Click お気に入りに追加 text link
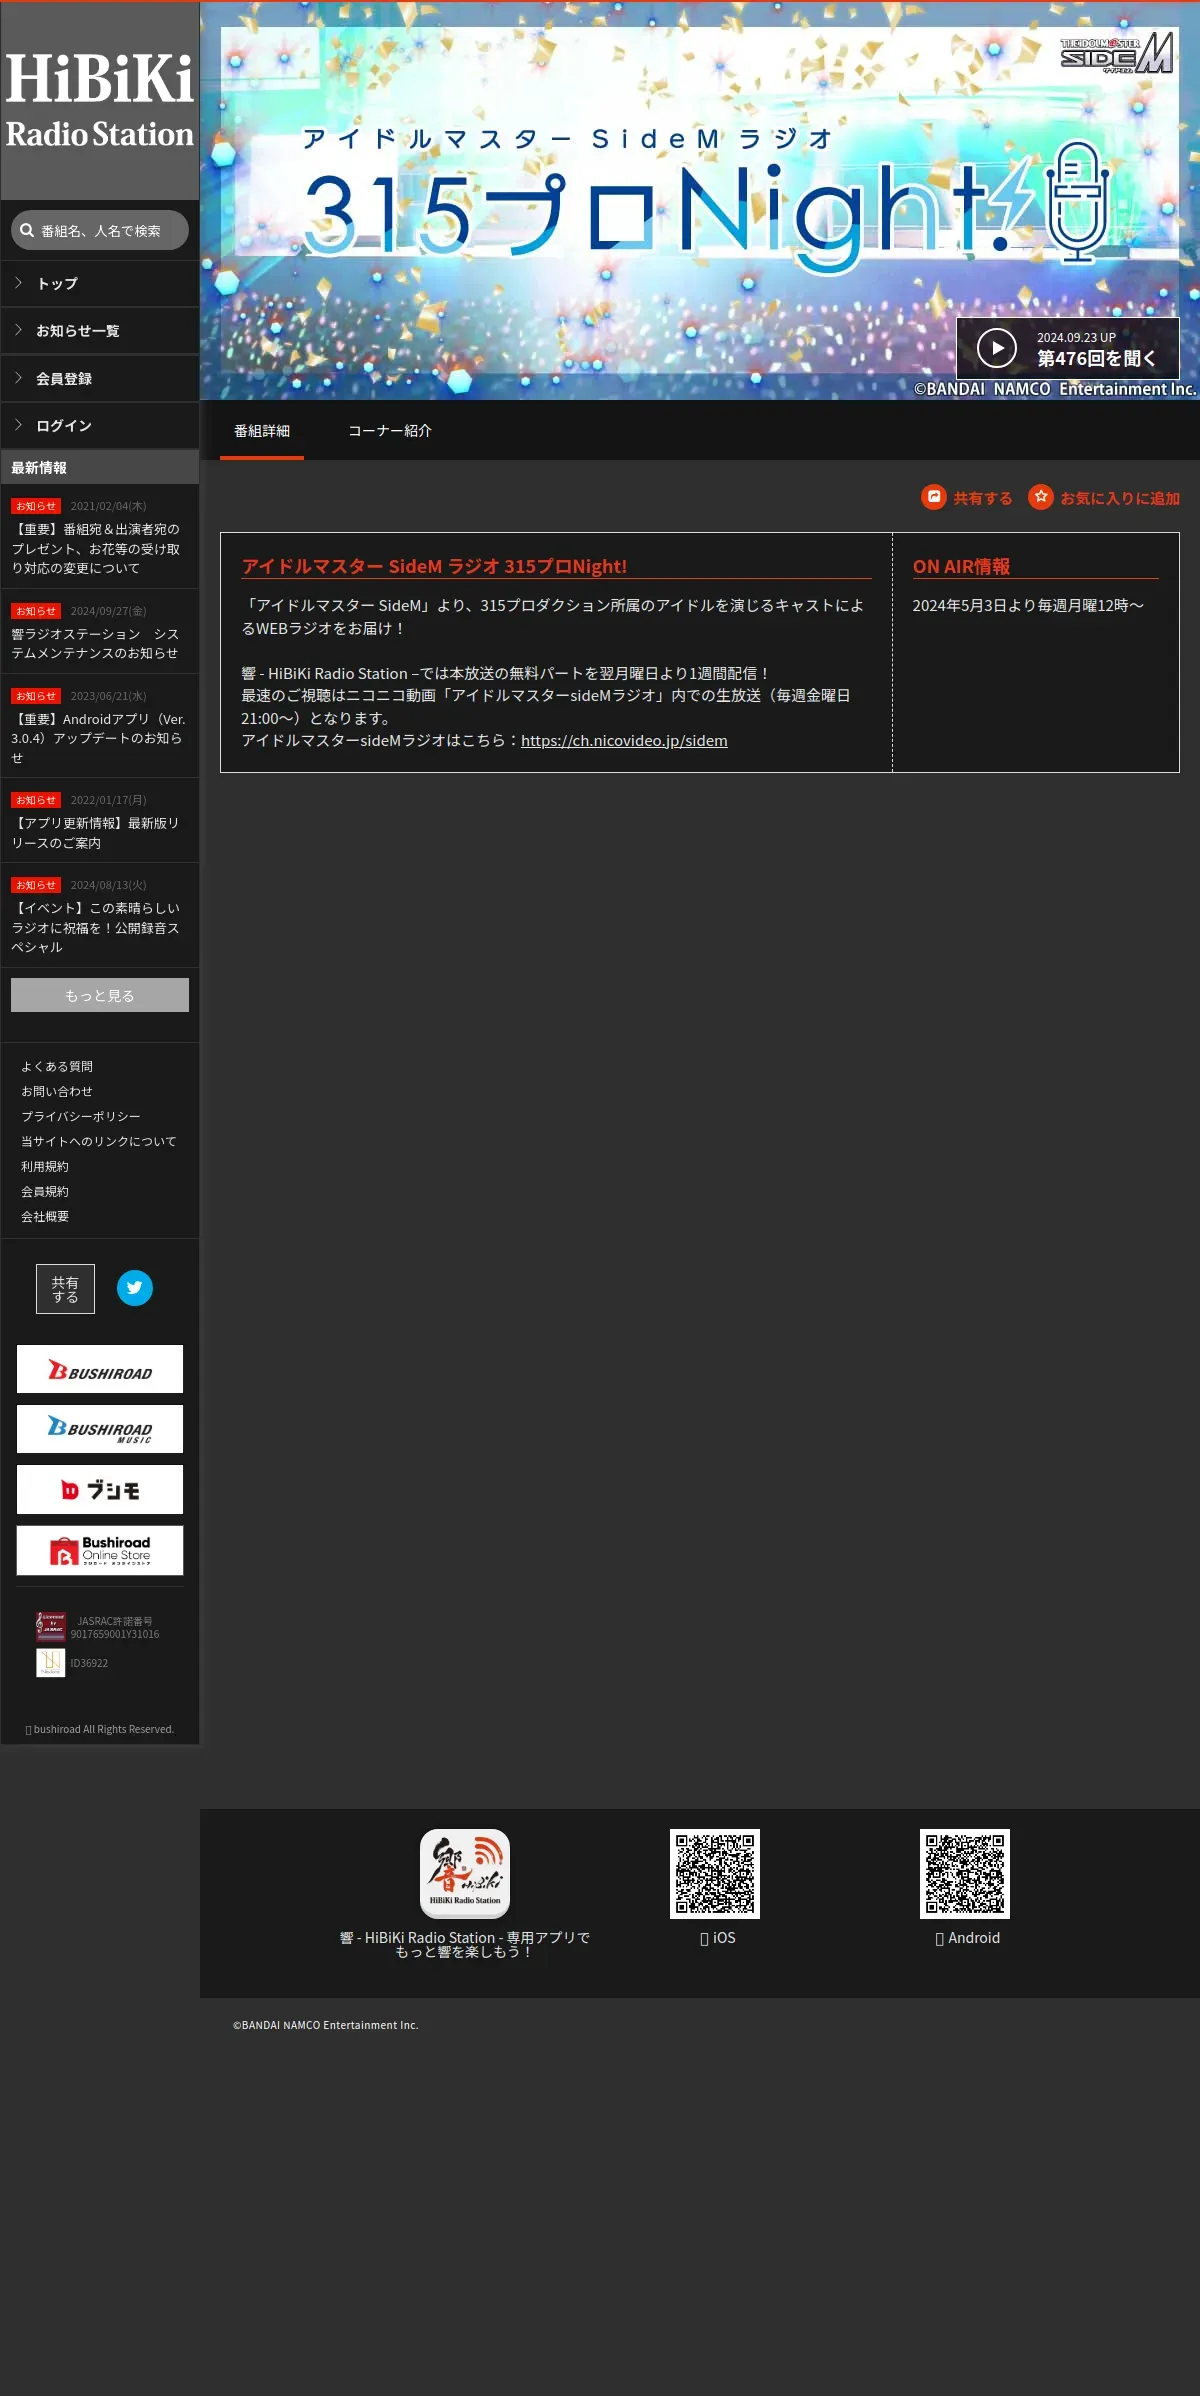This screenshot has width=1200, height=2396. (1120, 498)
